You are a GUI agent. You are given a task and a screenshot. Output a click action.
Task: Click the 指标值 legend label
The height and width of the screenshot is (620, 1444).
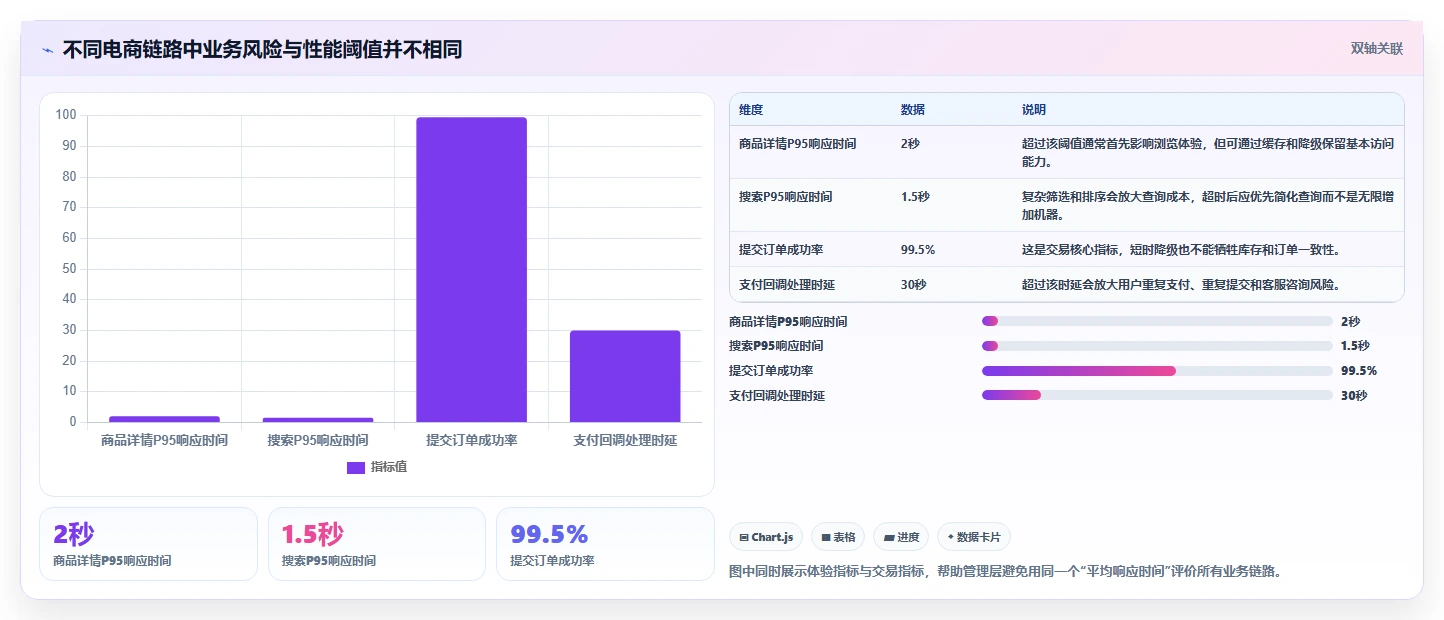(x=389, y=467)
